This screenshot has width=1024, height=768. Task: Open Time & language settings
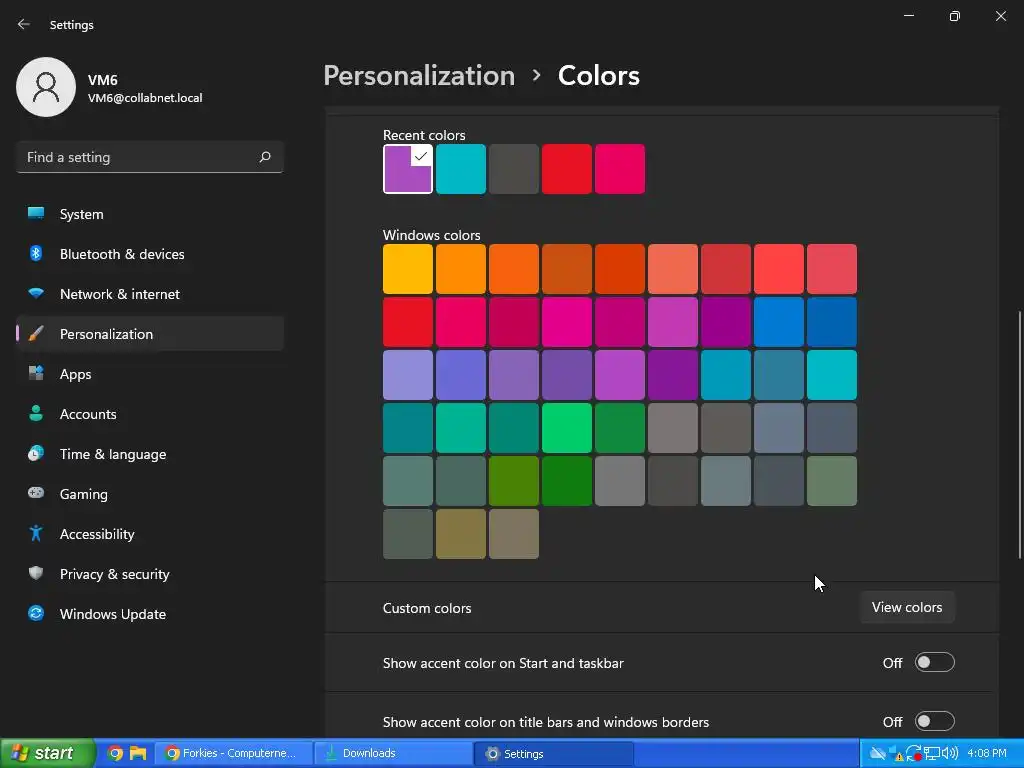pos(150,454)
